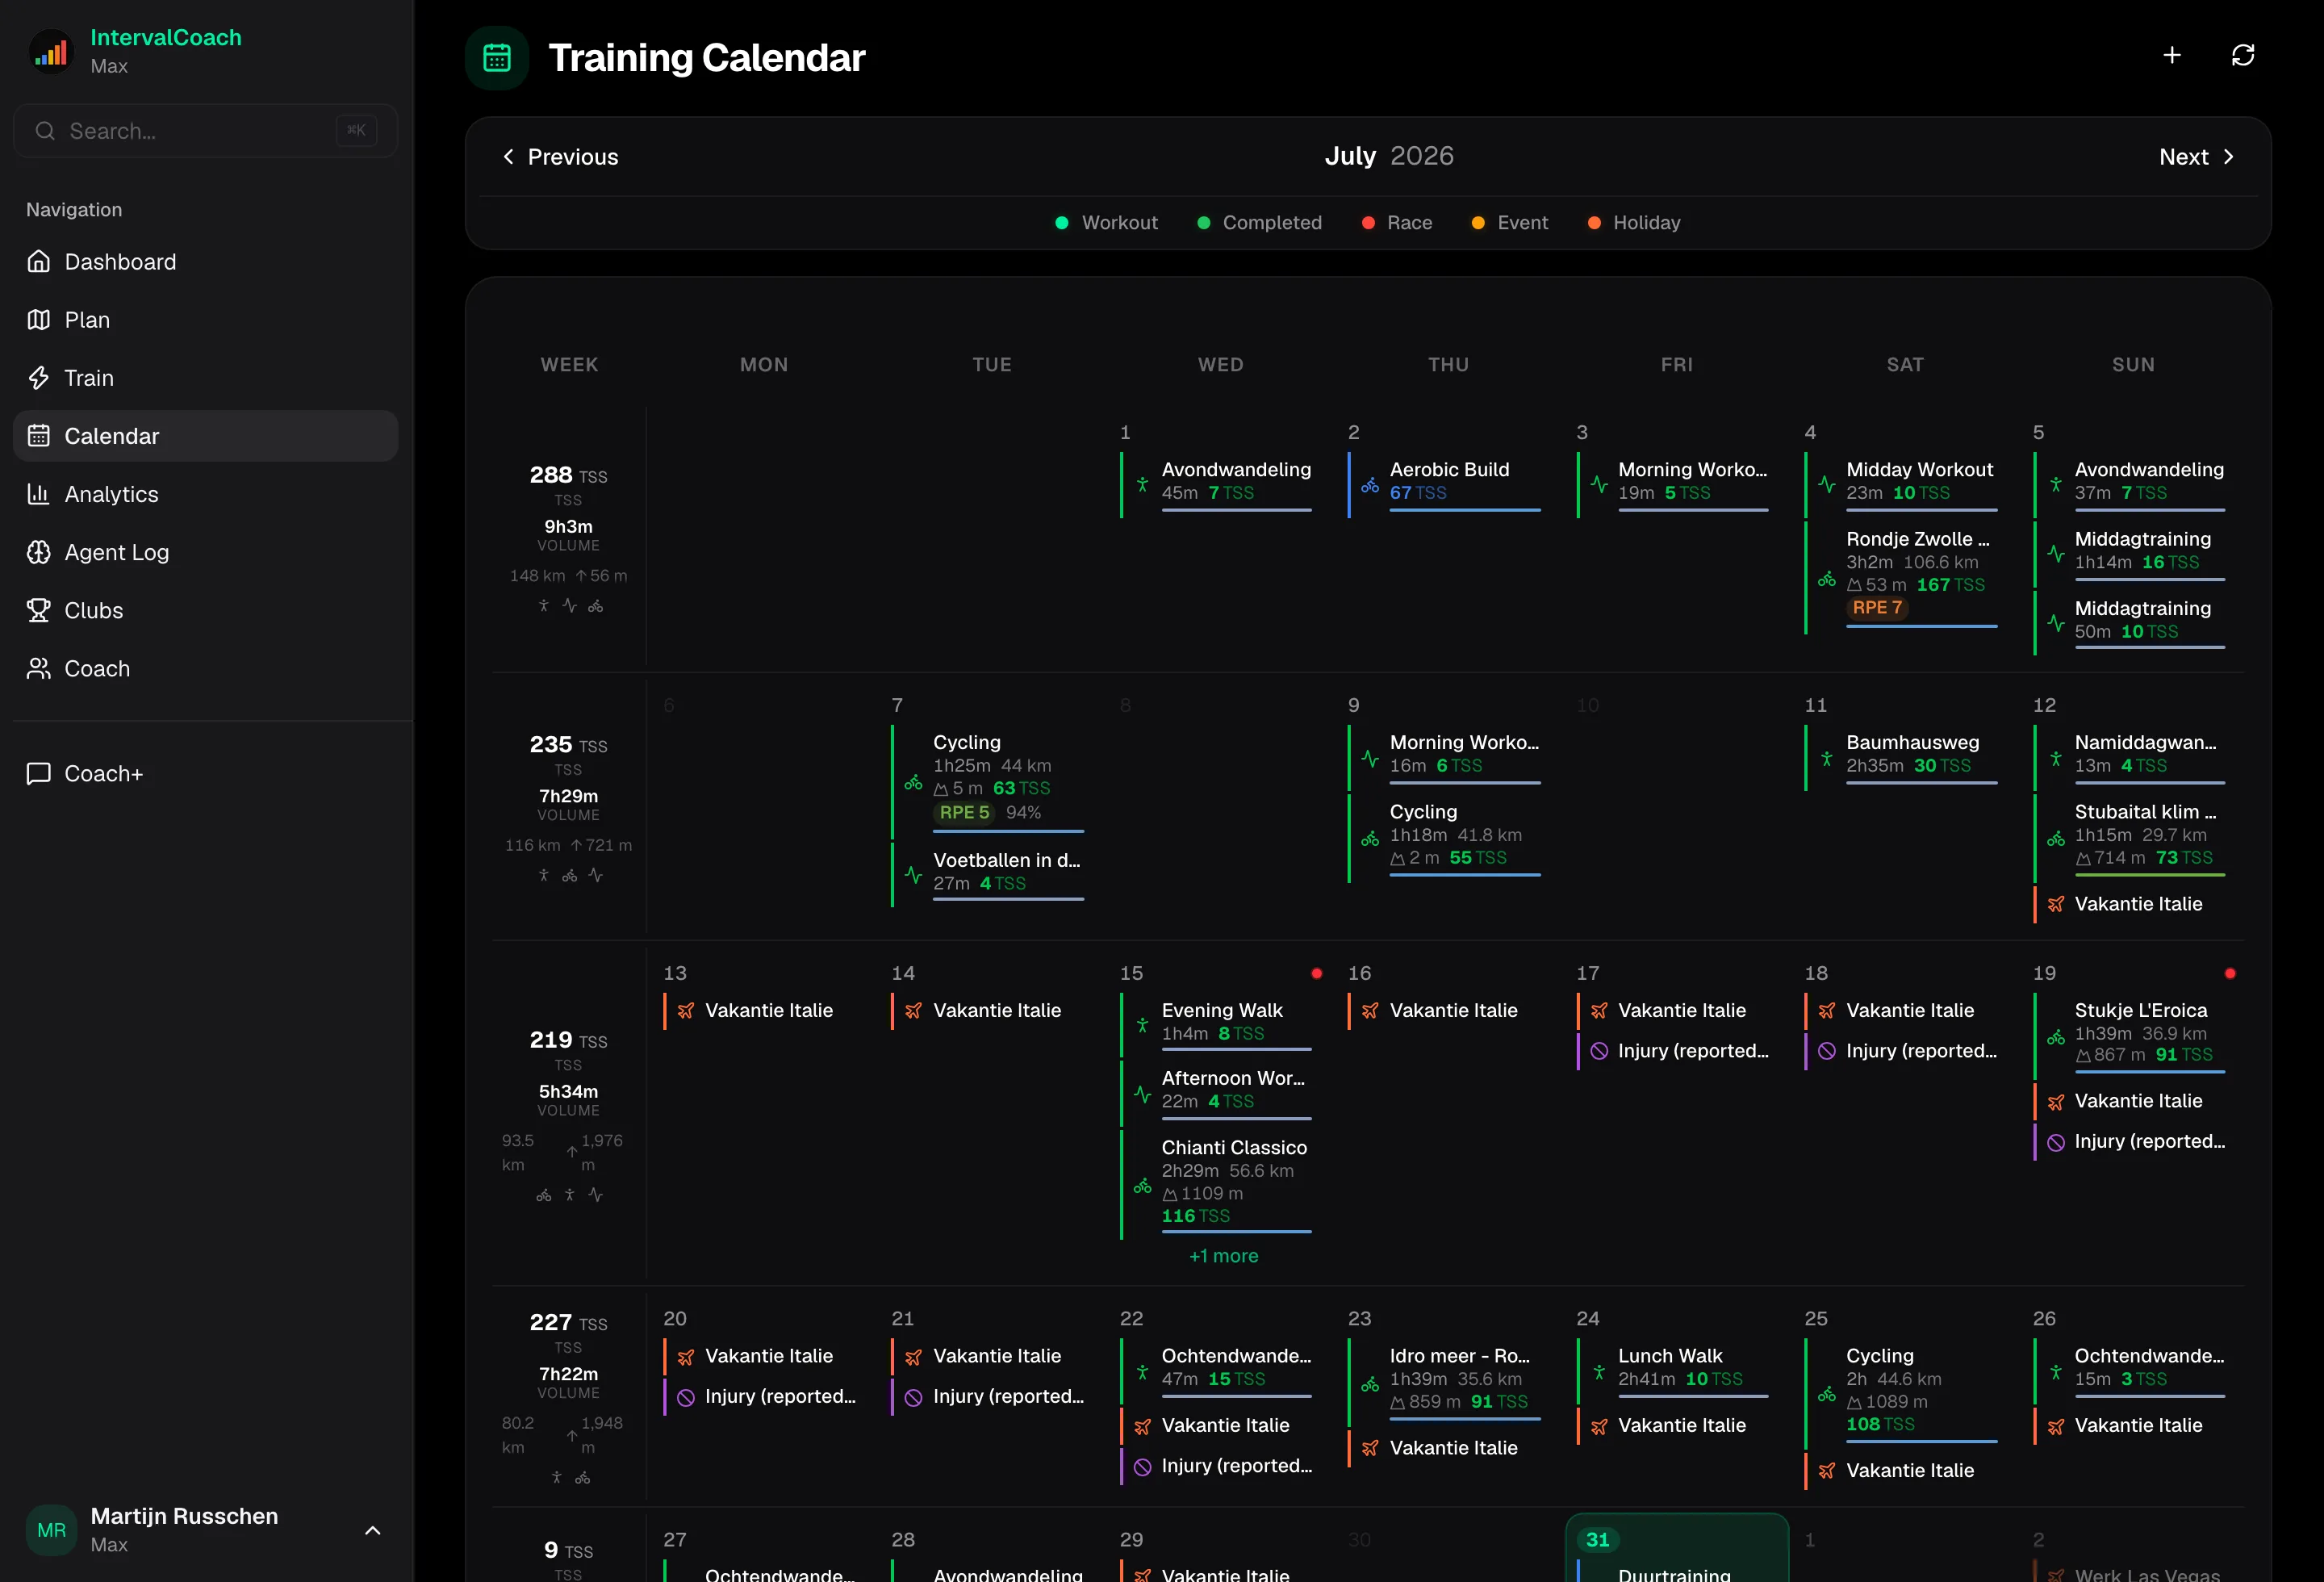This screenshot has height=1582, width=2324.
Task: Open Midday Workout on July 4
Action: pyautogui.click(x=1901, y=484)
